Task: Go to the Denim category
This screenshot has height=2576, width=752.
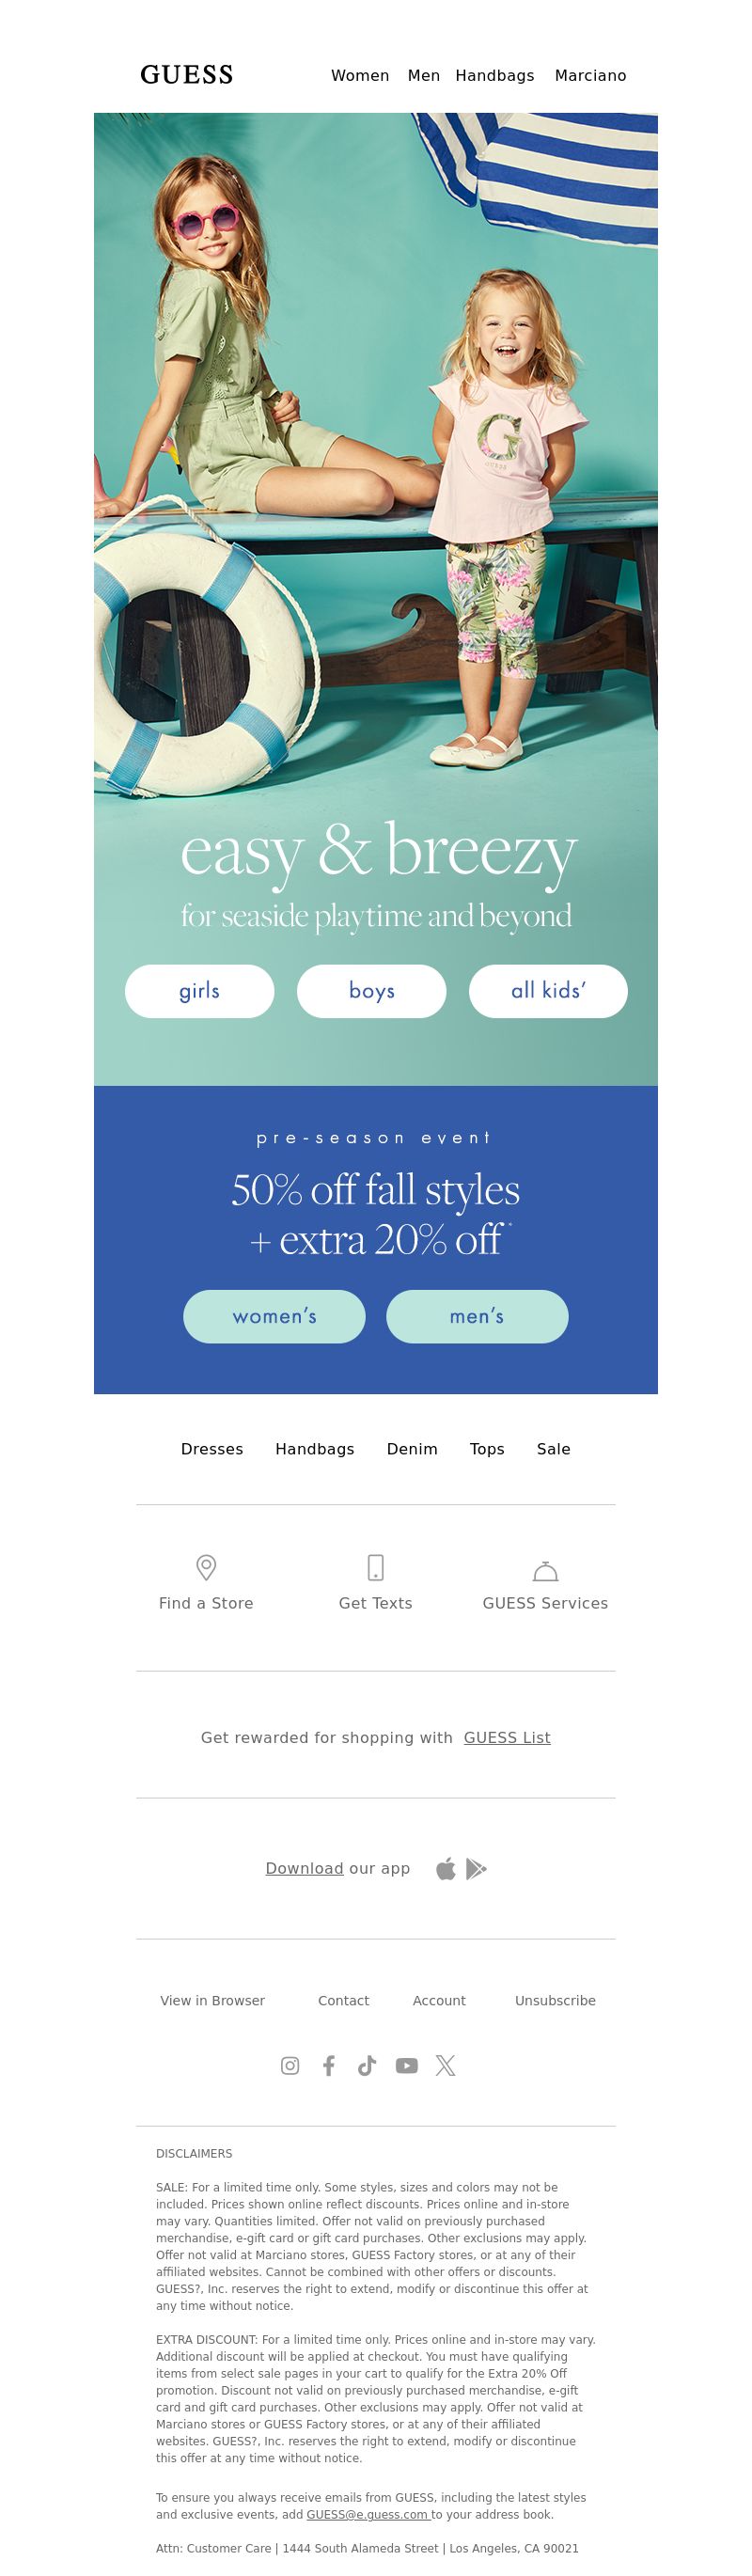Action: click(412, 1449)
